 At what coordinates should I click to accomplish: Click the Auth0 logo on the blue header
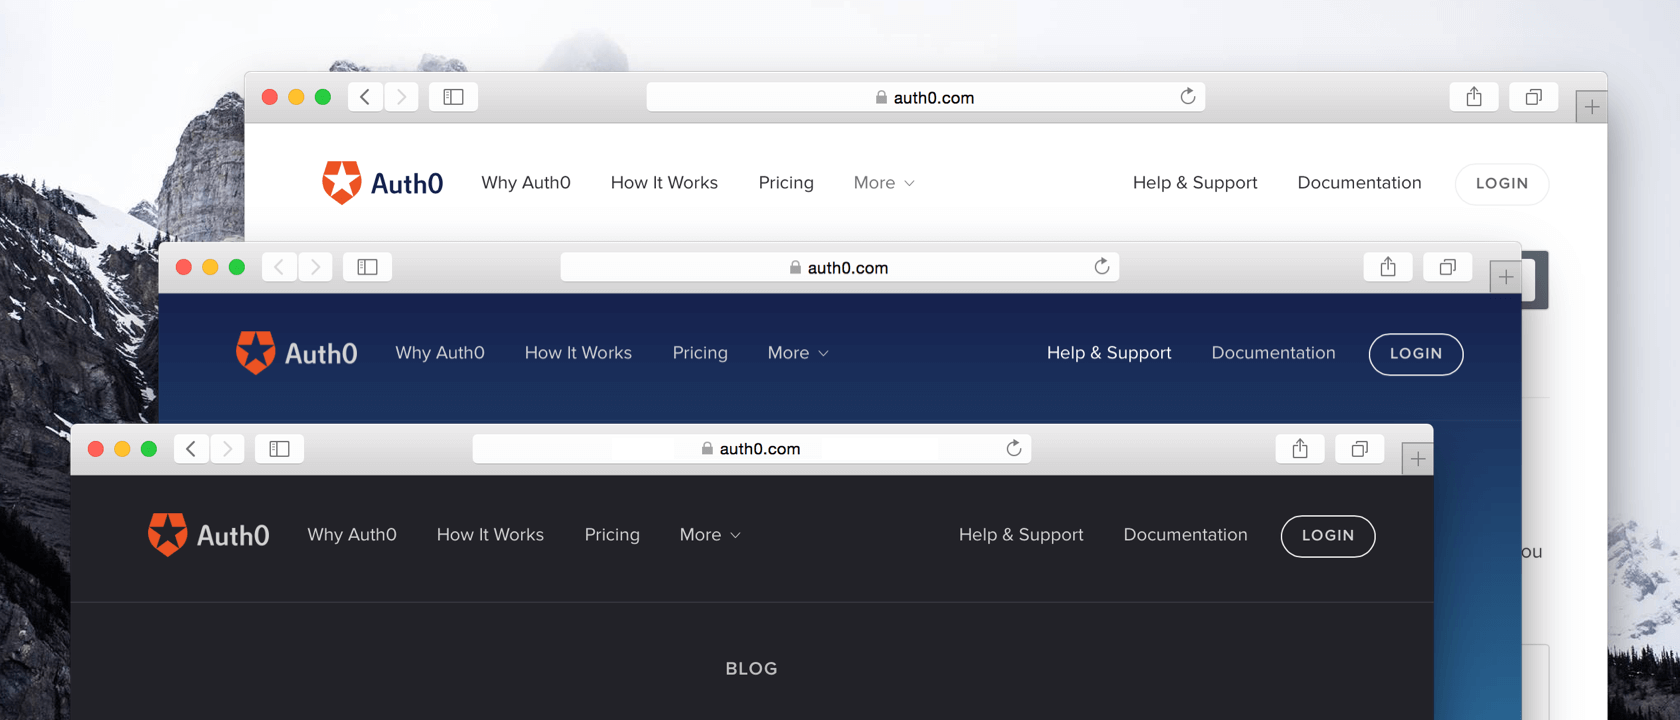(297, 353)
